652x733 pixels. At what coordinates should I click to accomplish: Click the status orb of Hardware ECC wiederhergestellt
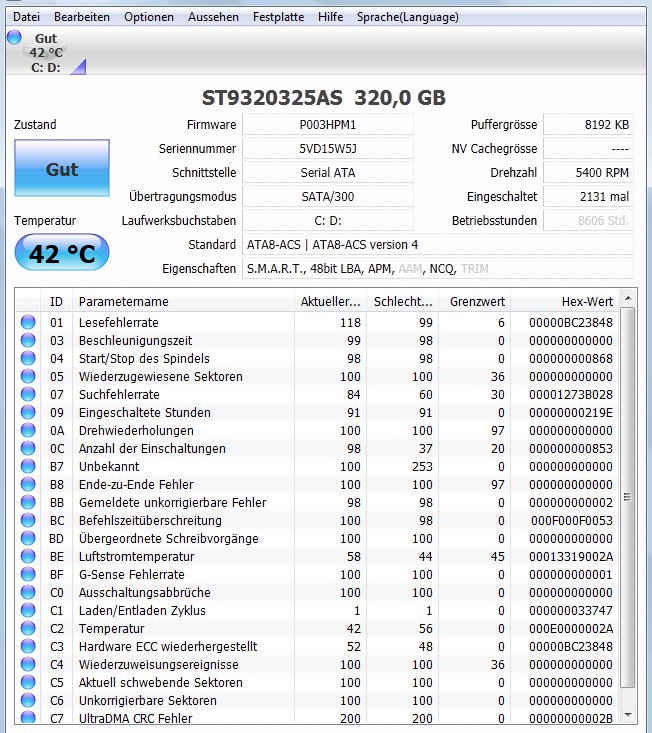[28, 646]
